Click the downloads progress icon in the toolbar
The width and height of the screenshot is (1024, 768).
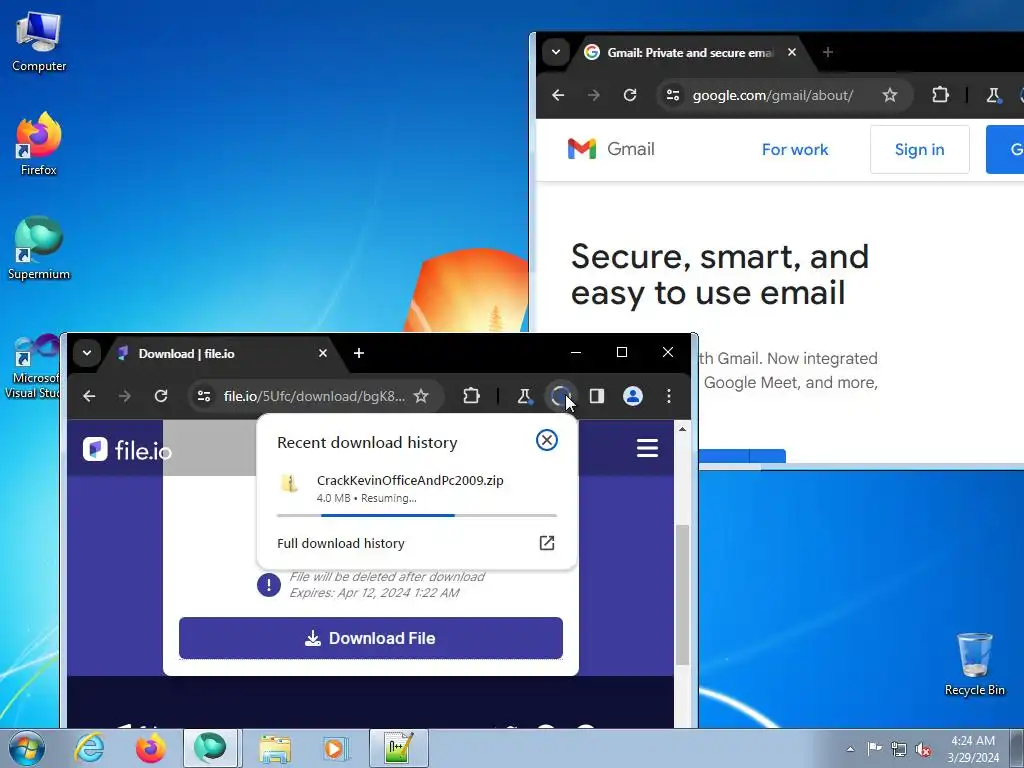pos(560,396)
